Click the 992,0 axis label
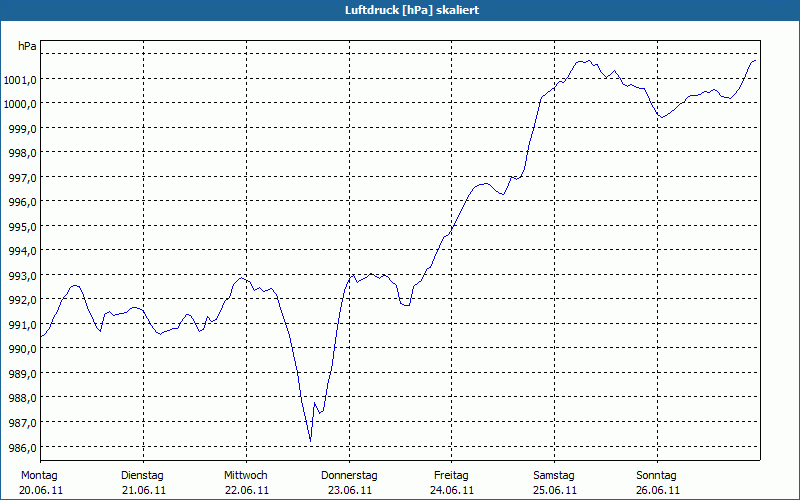Viewport: 800px width, 500px height. click(x=22, y=300)
